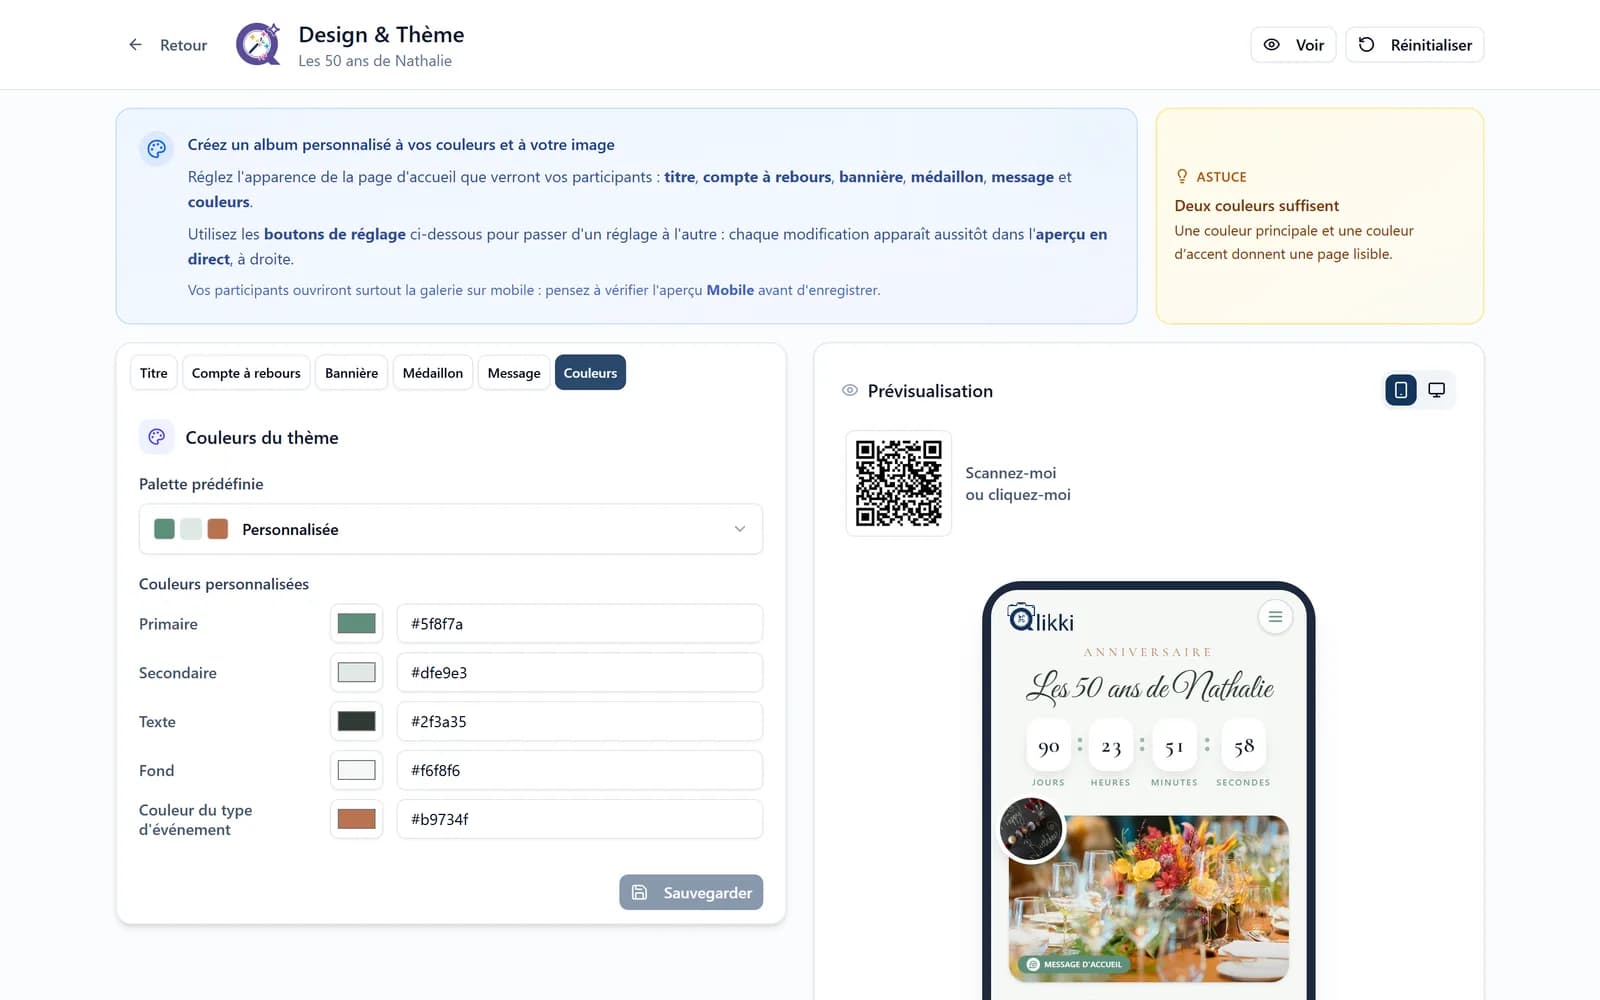The image size is (1600, 1000).
Task: Click the Retour back arrow icon
Action: (135, 45)
